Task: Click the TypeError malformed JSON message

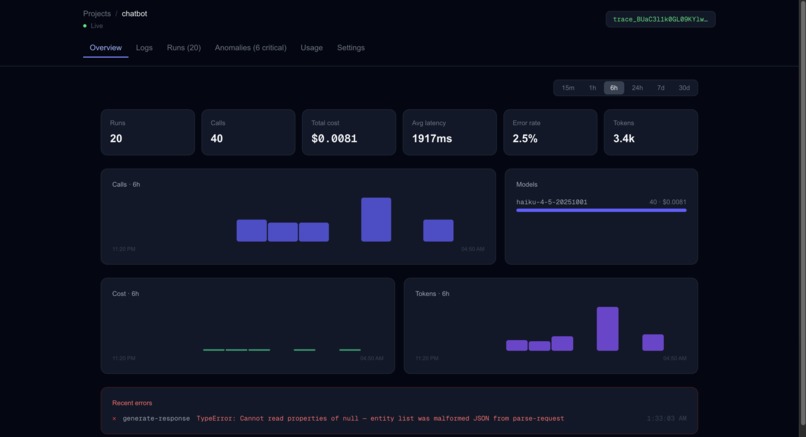Action: [x=380, y=418]
